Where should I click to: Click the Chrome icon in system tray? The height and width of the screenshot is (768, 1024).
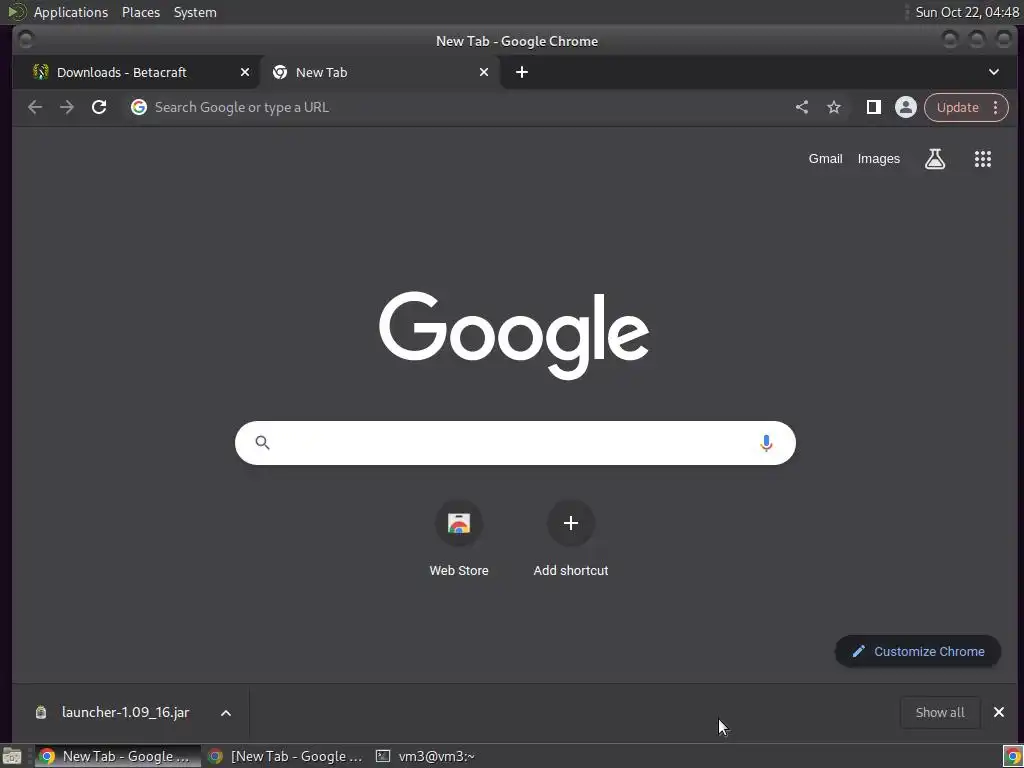point(1012,756)
